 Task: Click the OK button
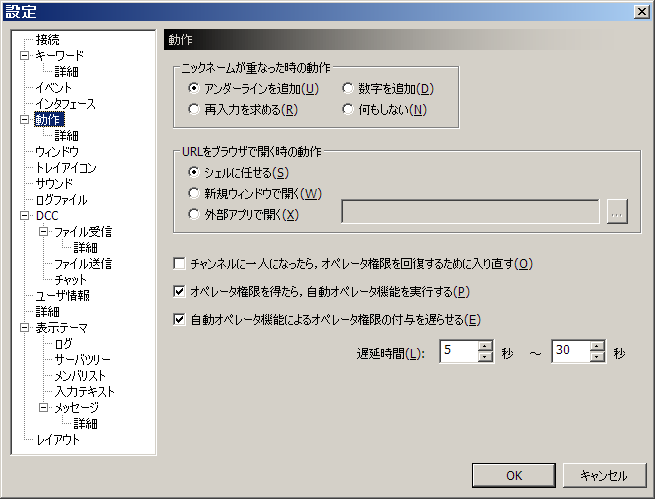tap(514, 475)
